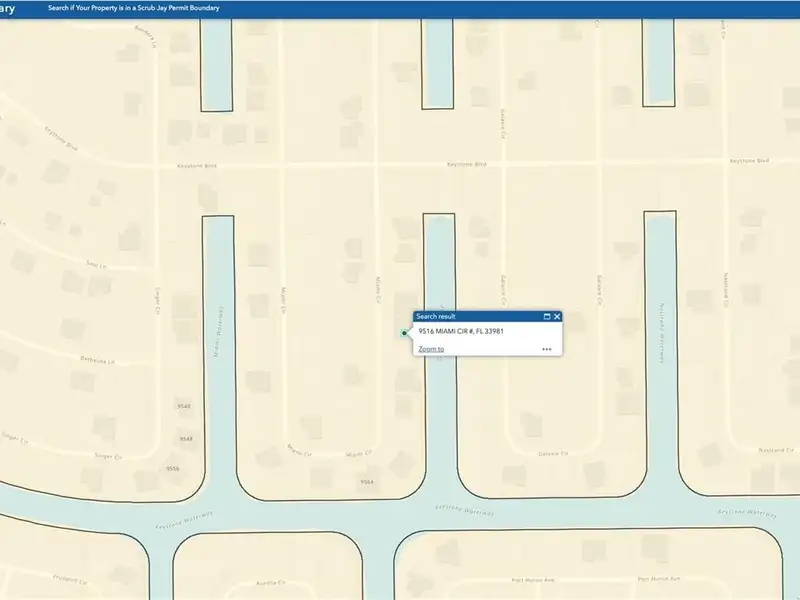Click the Aurelia Cir street label
The width and height of the screenshot is (800, 600).
pos(271,582)
